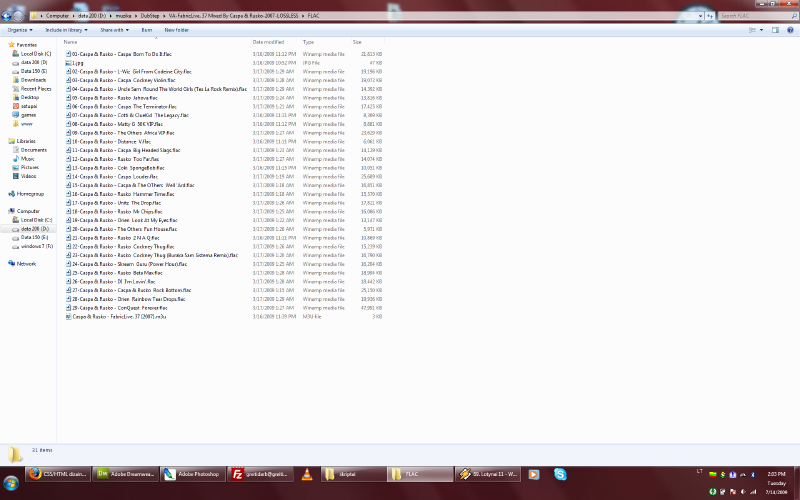Sort files by the Name column
This screenshot has width=800, height=500.
pyautogui.click(x=70, y=42)
